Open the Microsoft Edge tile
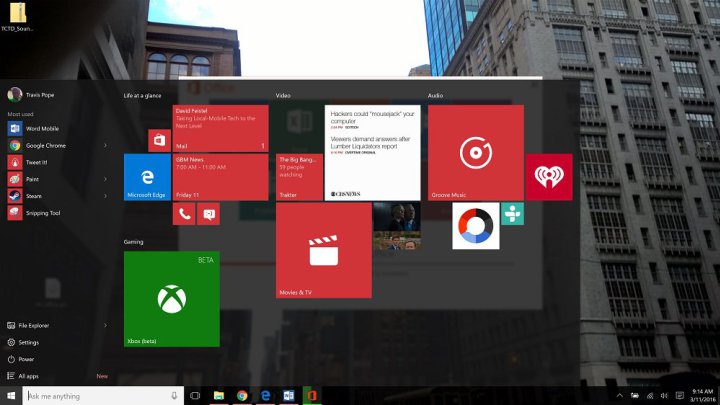 pos(147,177)
